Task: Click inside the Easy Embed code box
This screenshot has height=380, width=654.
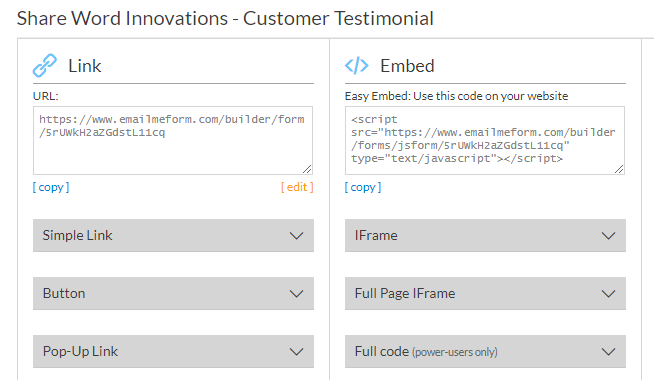Action: (485, 140)
